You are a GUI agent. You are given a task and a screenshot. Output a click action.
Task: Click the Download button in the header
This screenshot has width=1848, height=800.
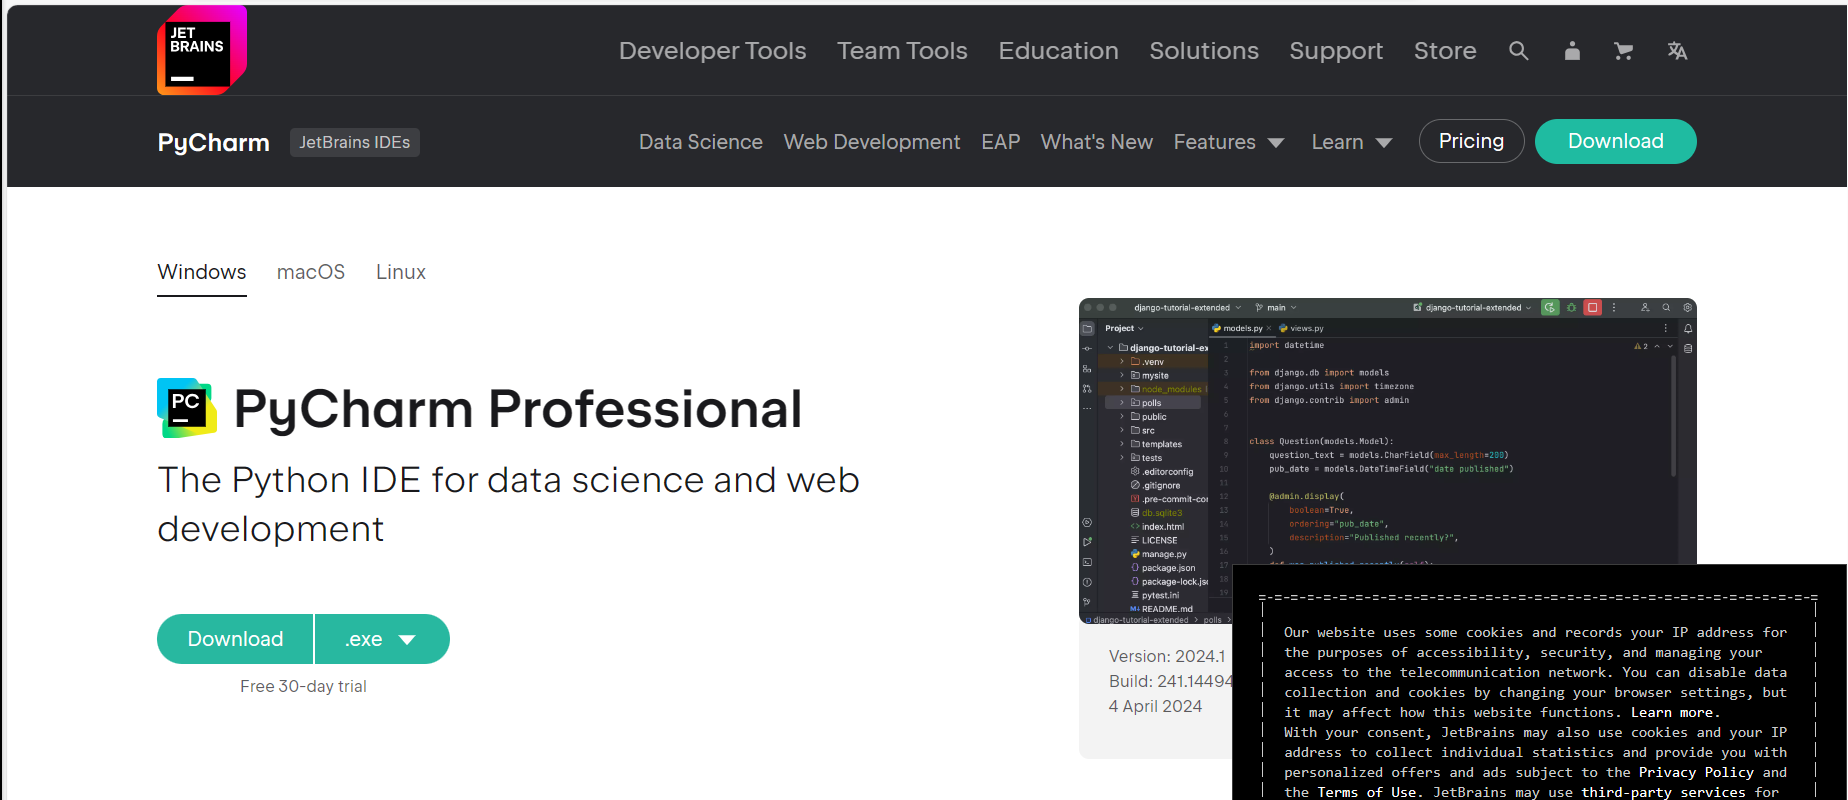coord(1616,141)
